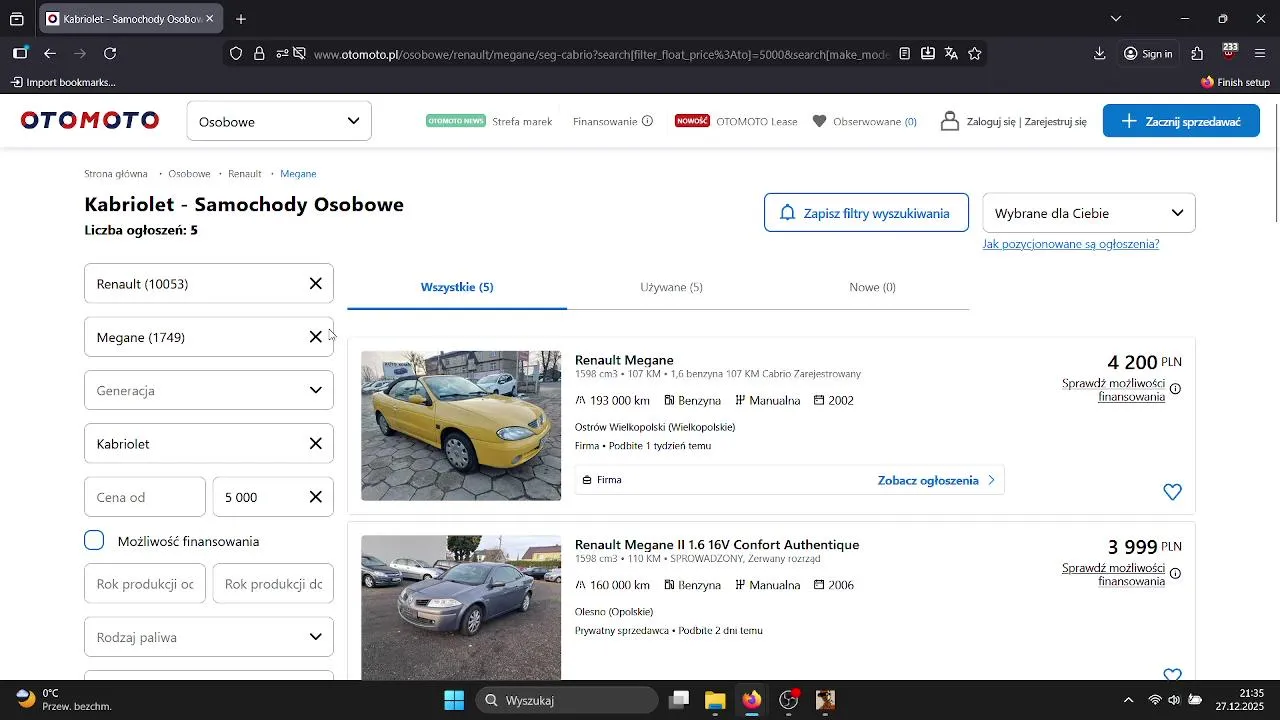Open Renault Megane II 1.6 16V listing

click(717, 545)
